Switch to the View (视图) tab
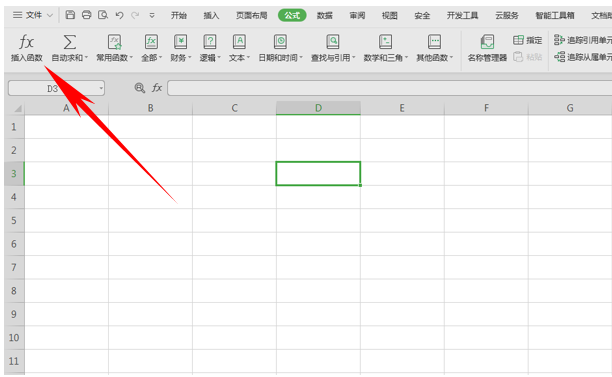 [390, 15]
